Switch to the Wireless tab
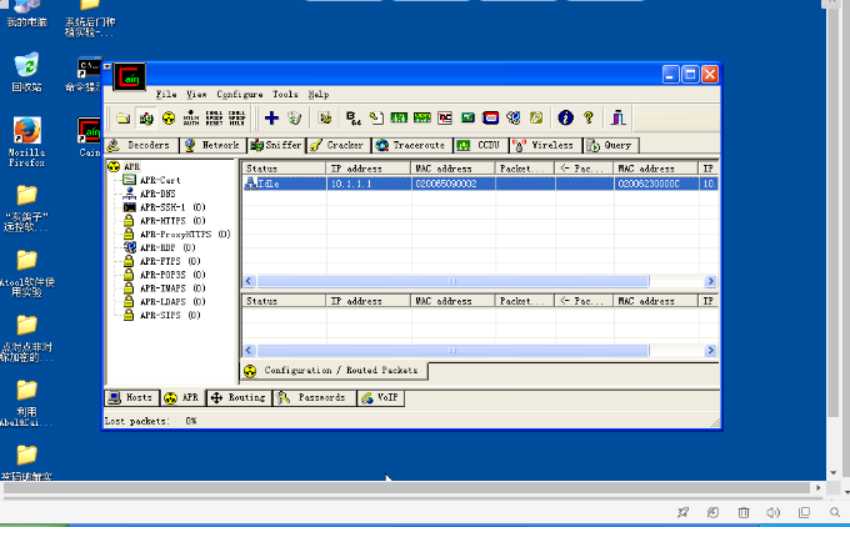The height and width of the screenshot is (534, 850). (x=545, y=145)
